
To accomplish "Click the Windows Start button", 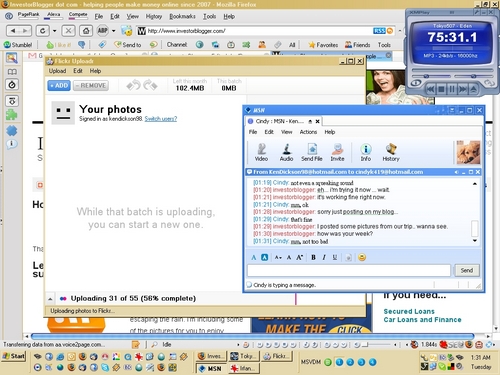I will (13, 356).
